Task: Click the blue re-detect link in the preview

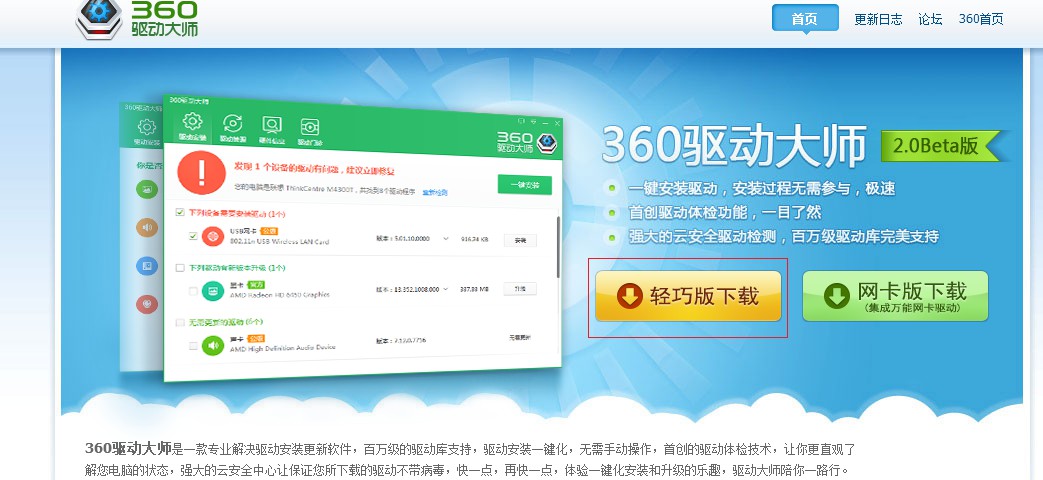Action: 435,192
